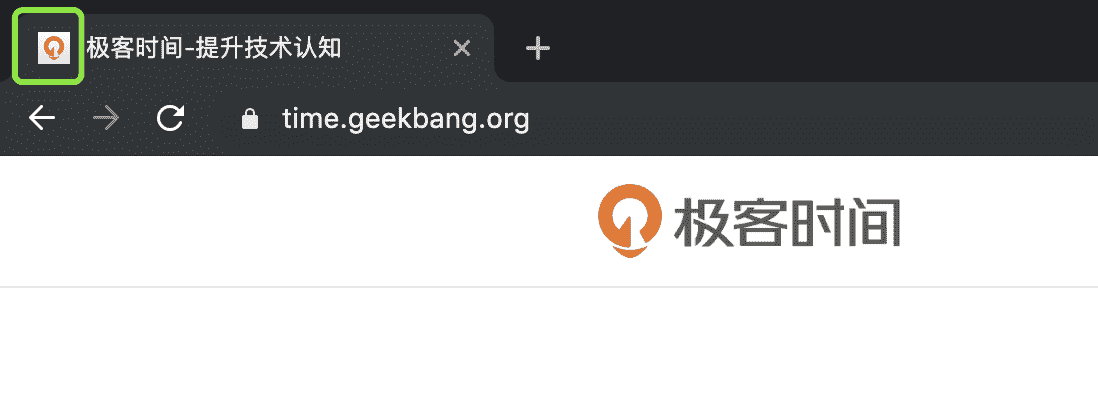Click the 极客时间 wordmark on the page

787,222
